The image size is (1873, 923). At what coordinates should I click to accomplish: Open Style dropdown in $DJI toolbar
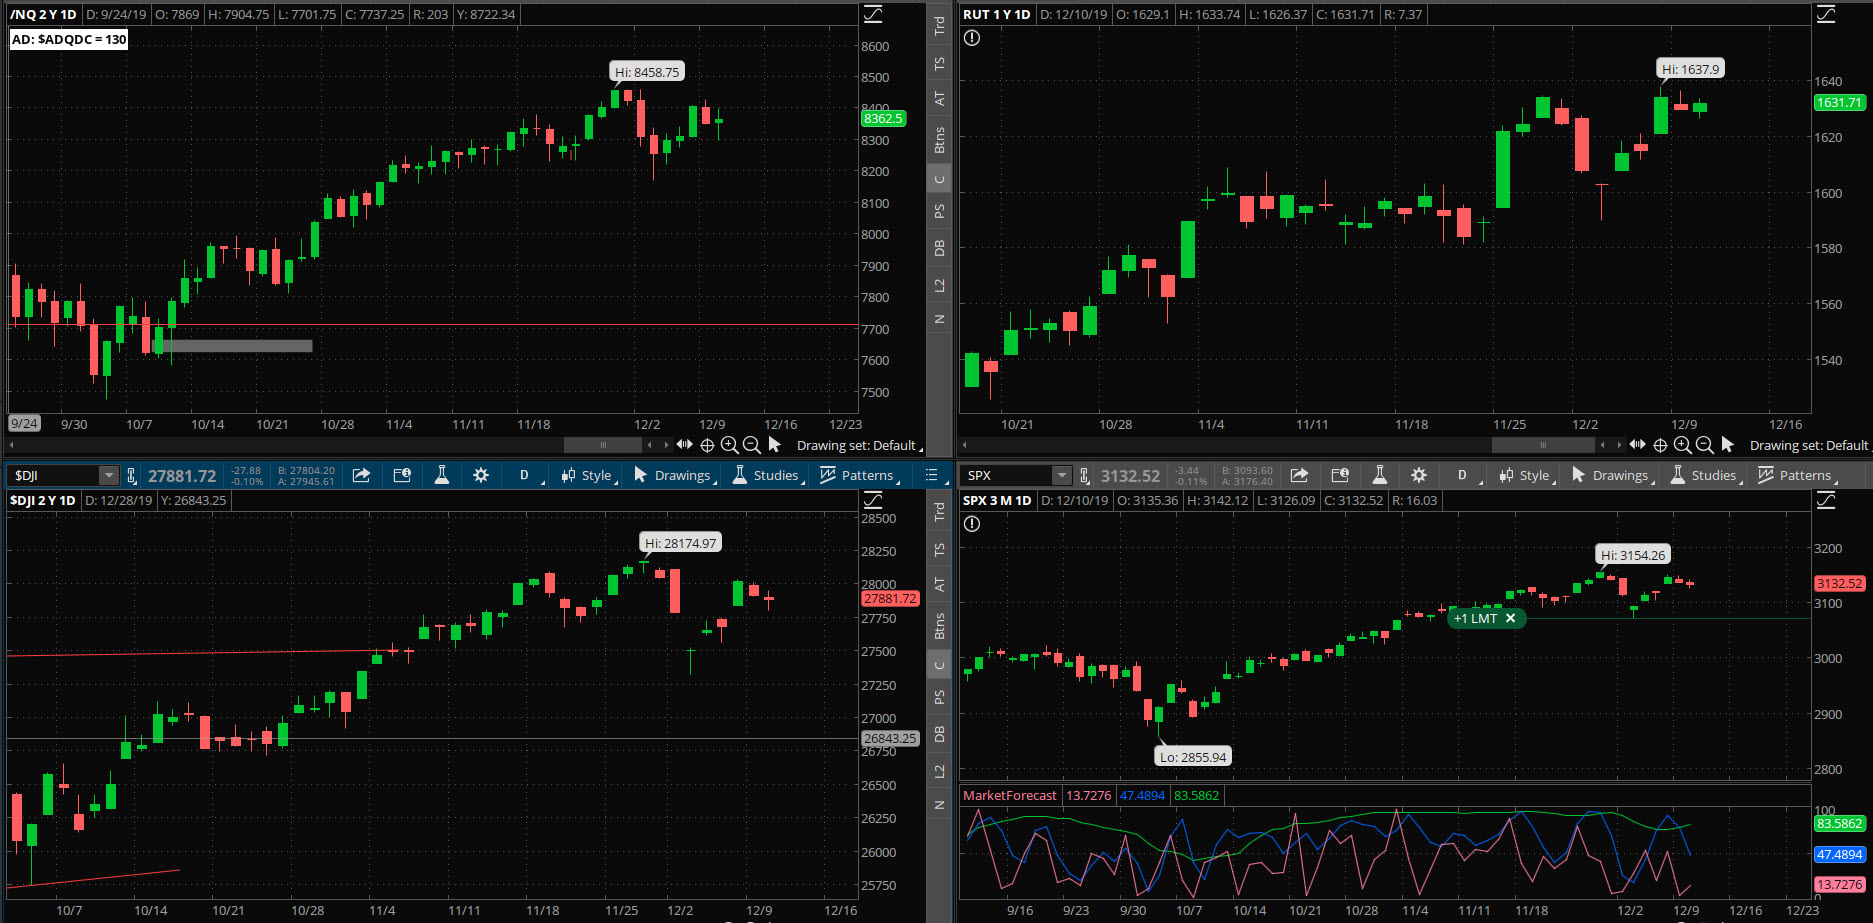pyautogui.click(x=588, y=475)
